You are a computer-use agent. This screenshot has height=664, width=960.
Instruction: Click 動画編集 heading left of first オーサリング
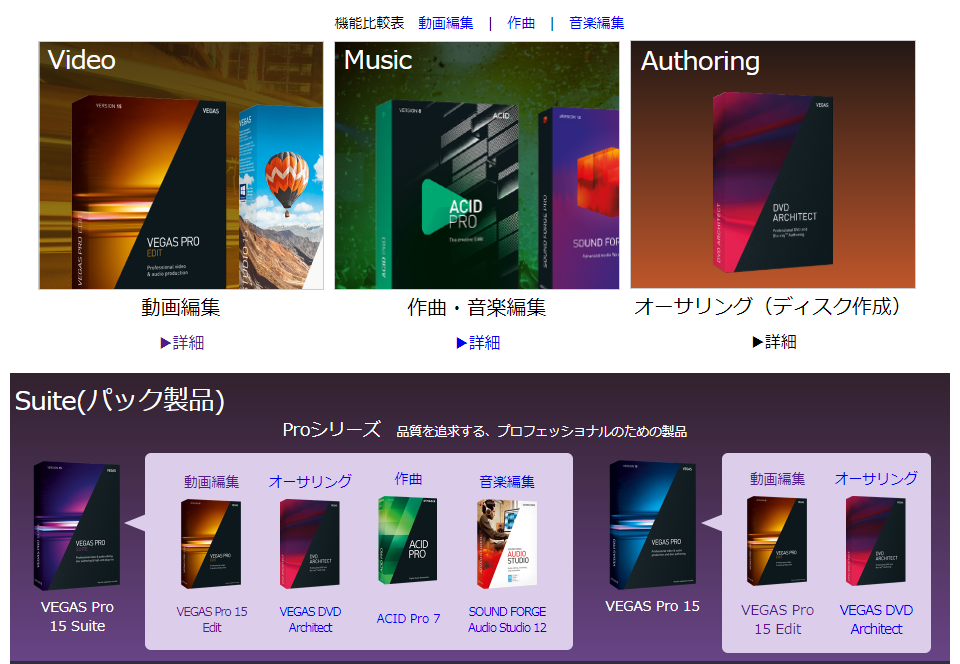click(211, 482)
